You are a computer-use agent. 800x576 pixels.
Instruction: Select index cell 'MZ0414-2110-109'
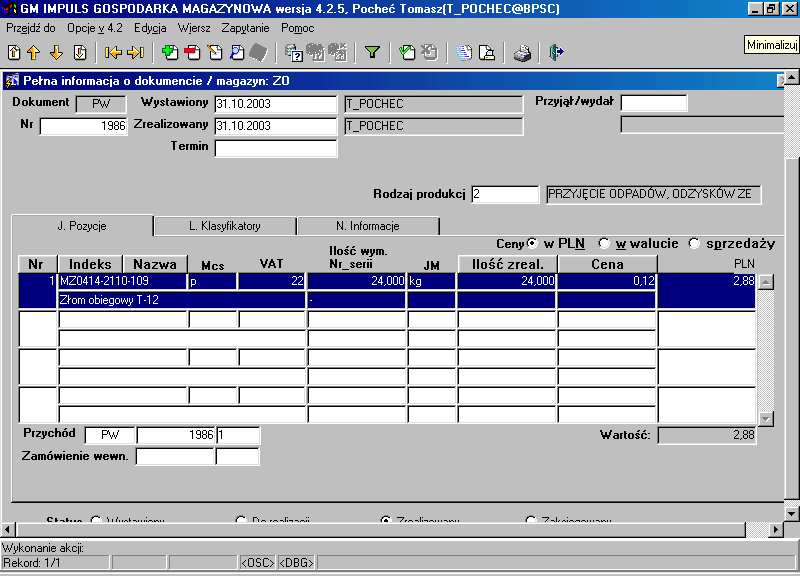[x=122, y=281]
